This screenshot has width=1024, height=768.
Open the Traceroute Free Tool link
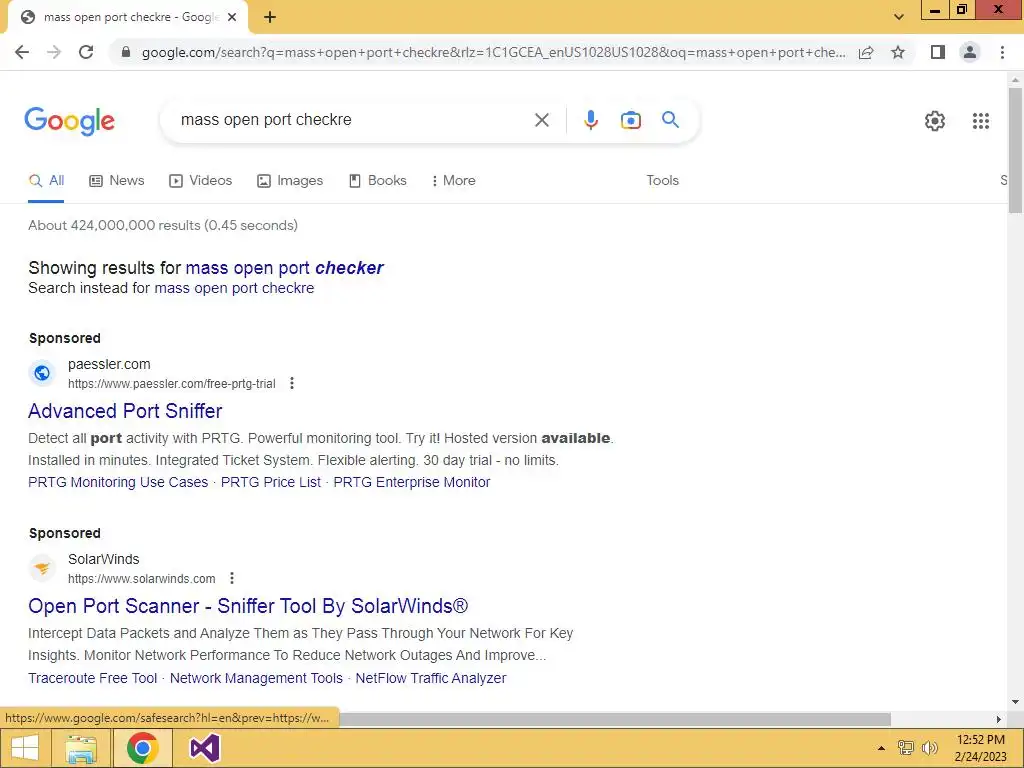92,678
